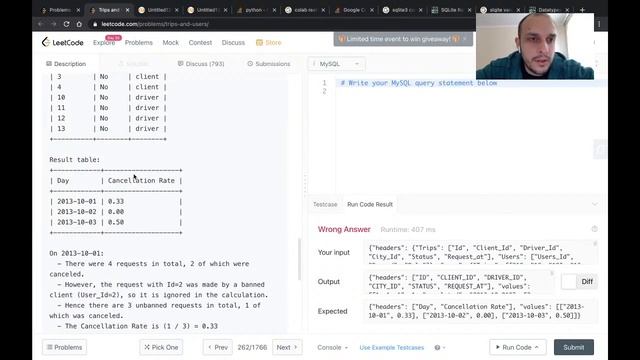Open the Contest page
640x360 pixels.
pyautogui.click(x=200, y=42)
